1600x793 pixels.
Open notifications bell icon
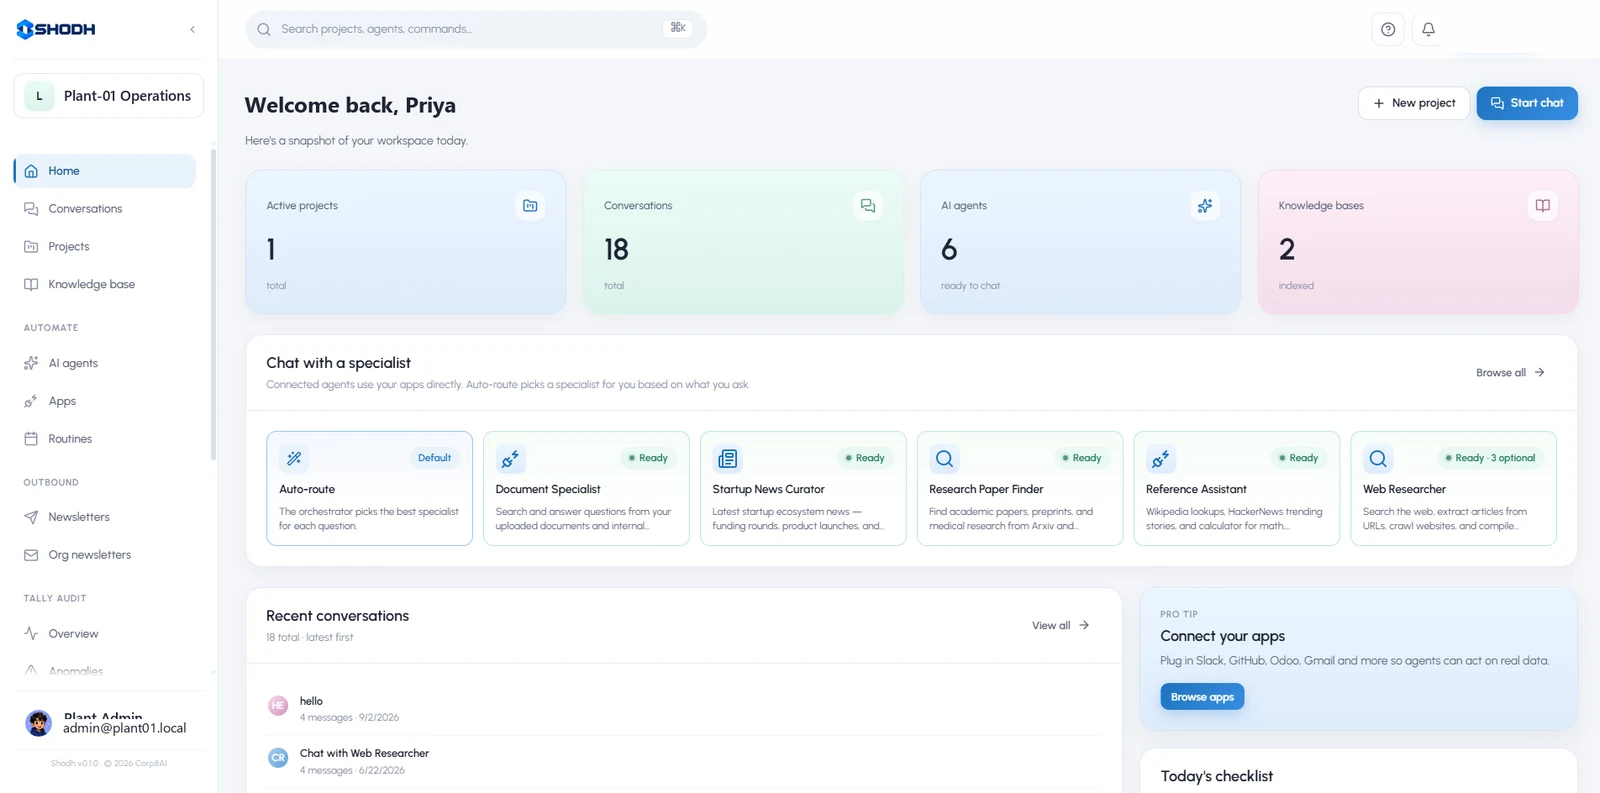click(1428, 30)
